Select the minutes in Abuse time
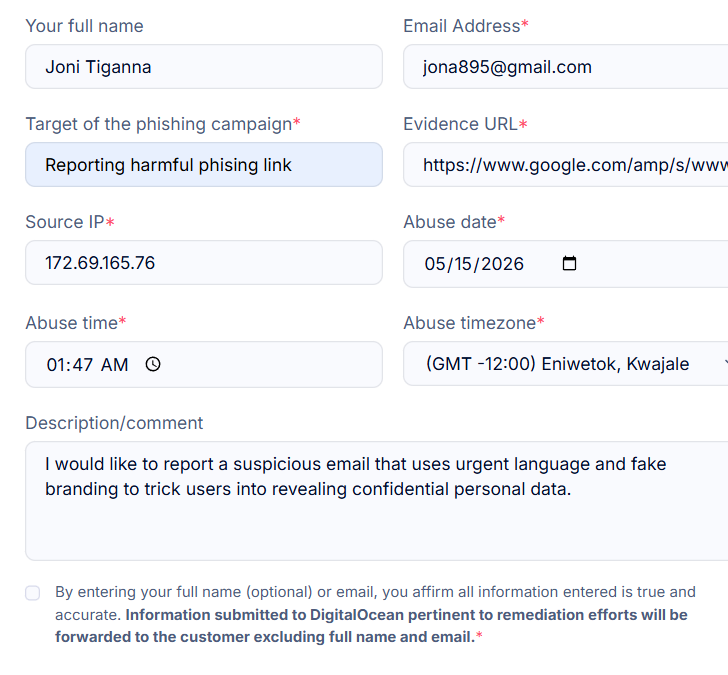 [82, 365]
